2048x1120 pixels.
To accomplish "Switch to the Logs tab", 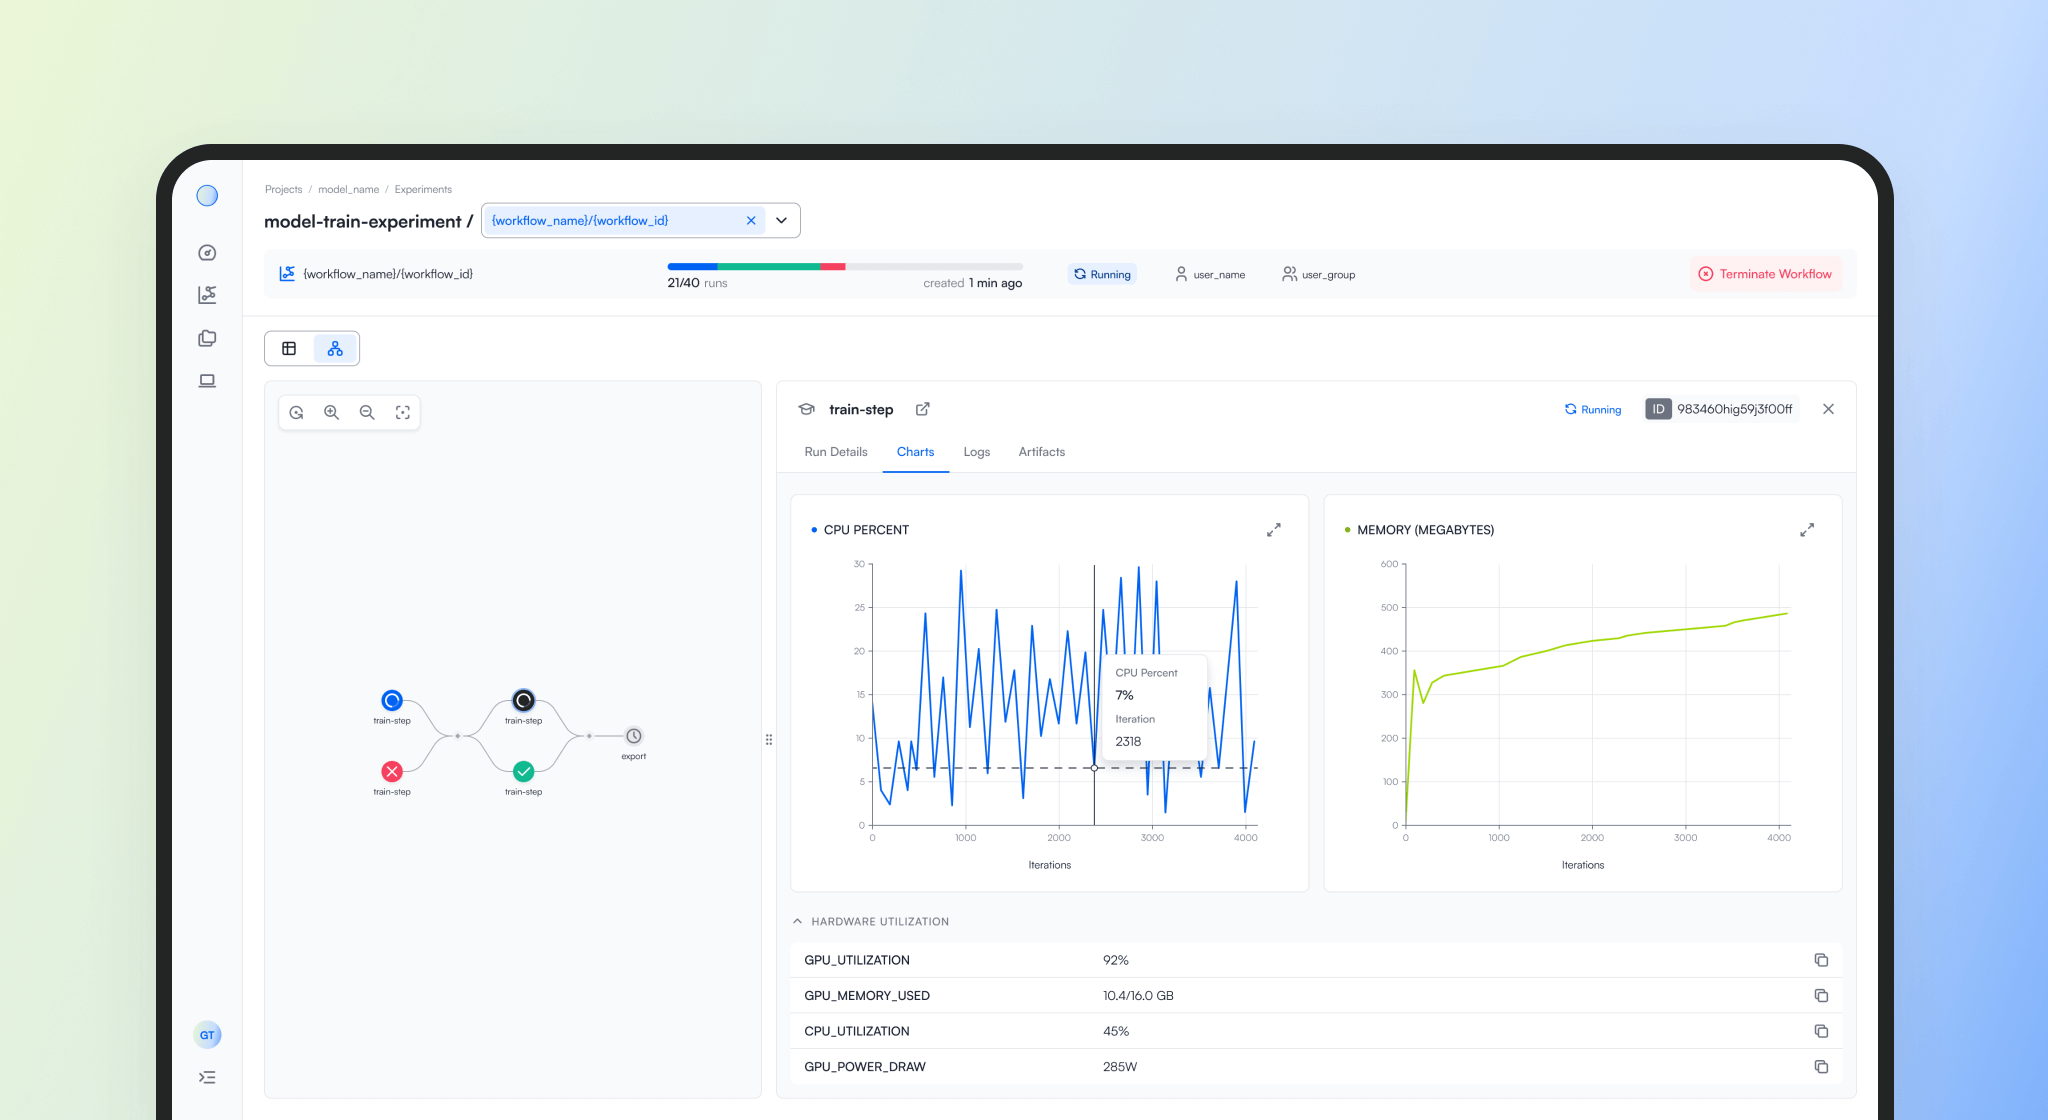I will (x=976, y=452).
